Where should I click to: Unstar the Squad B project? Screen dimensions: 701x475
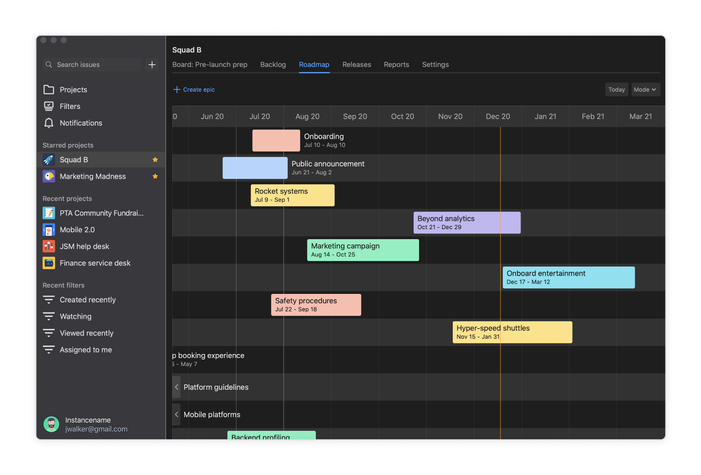tap(155, 160)
